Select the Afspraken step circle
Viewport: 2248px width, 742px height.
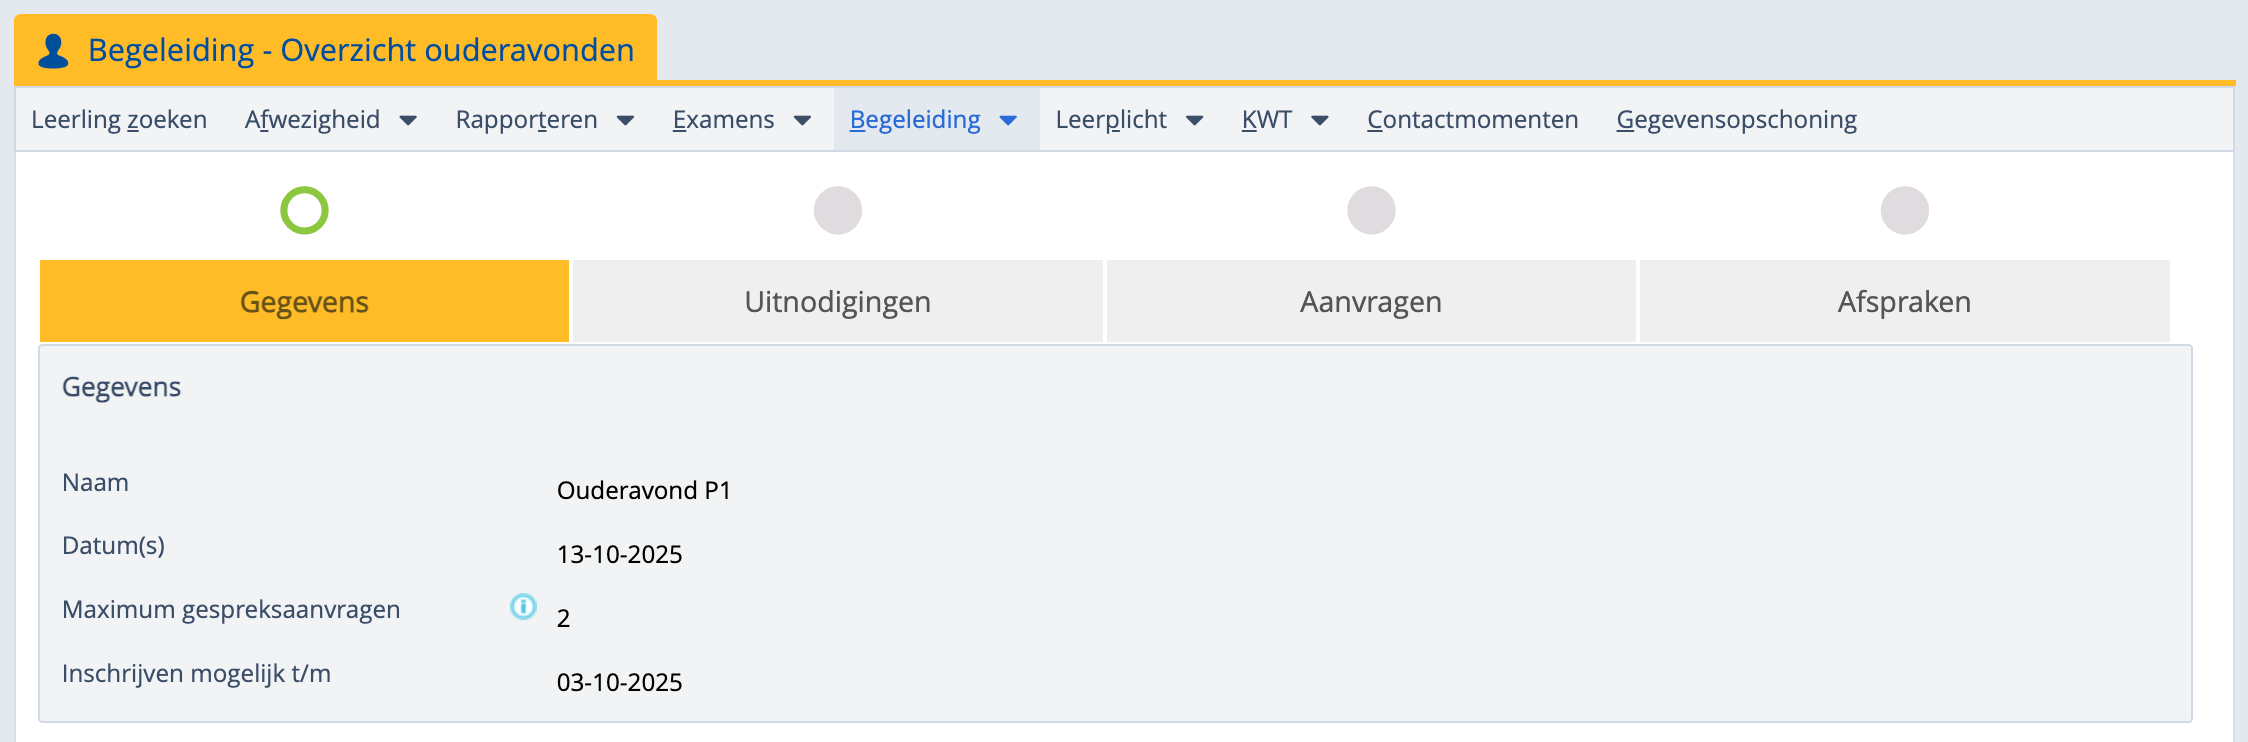click(1904, 210)
